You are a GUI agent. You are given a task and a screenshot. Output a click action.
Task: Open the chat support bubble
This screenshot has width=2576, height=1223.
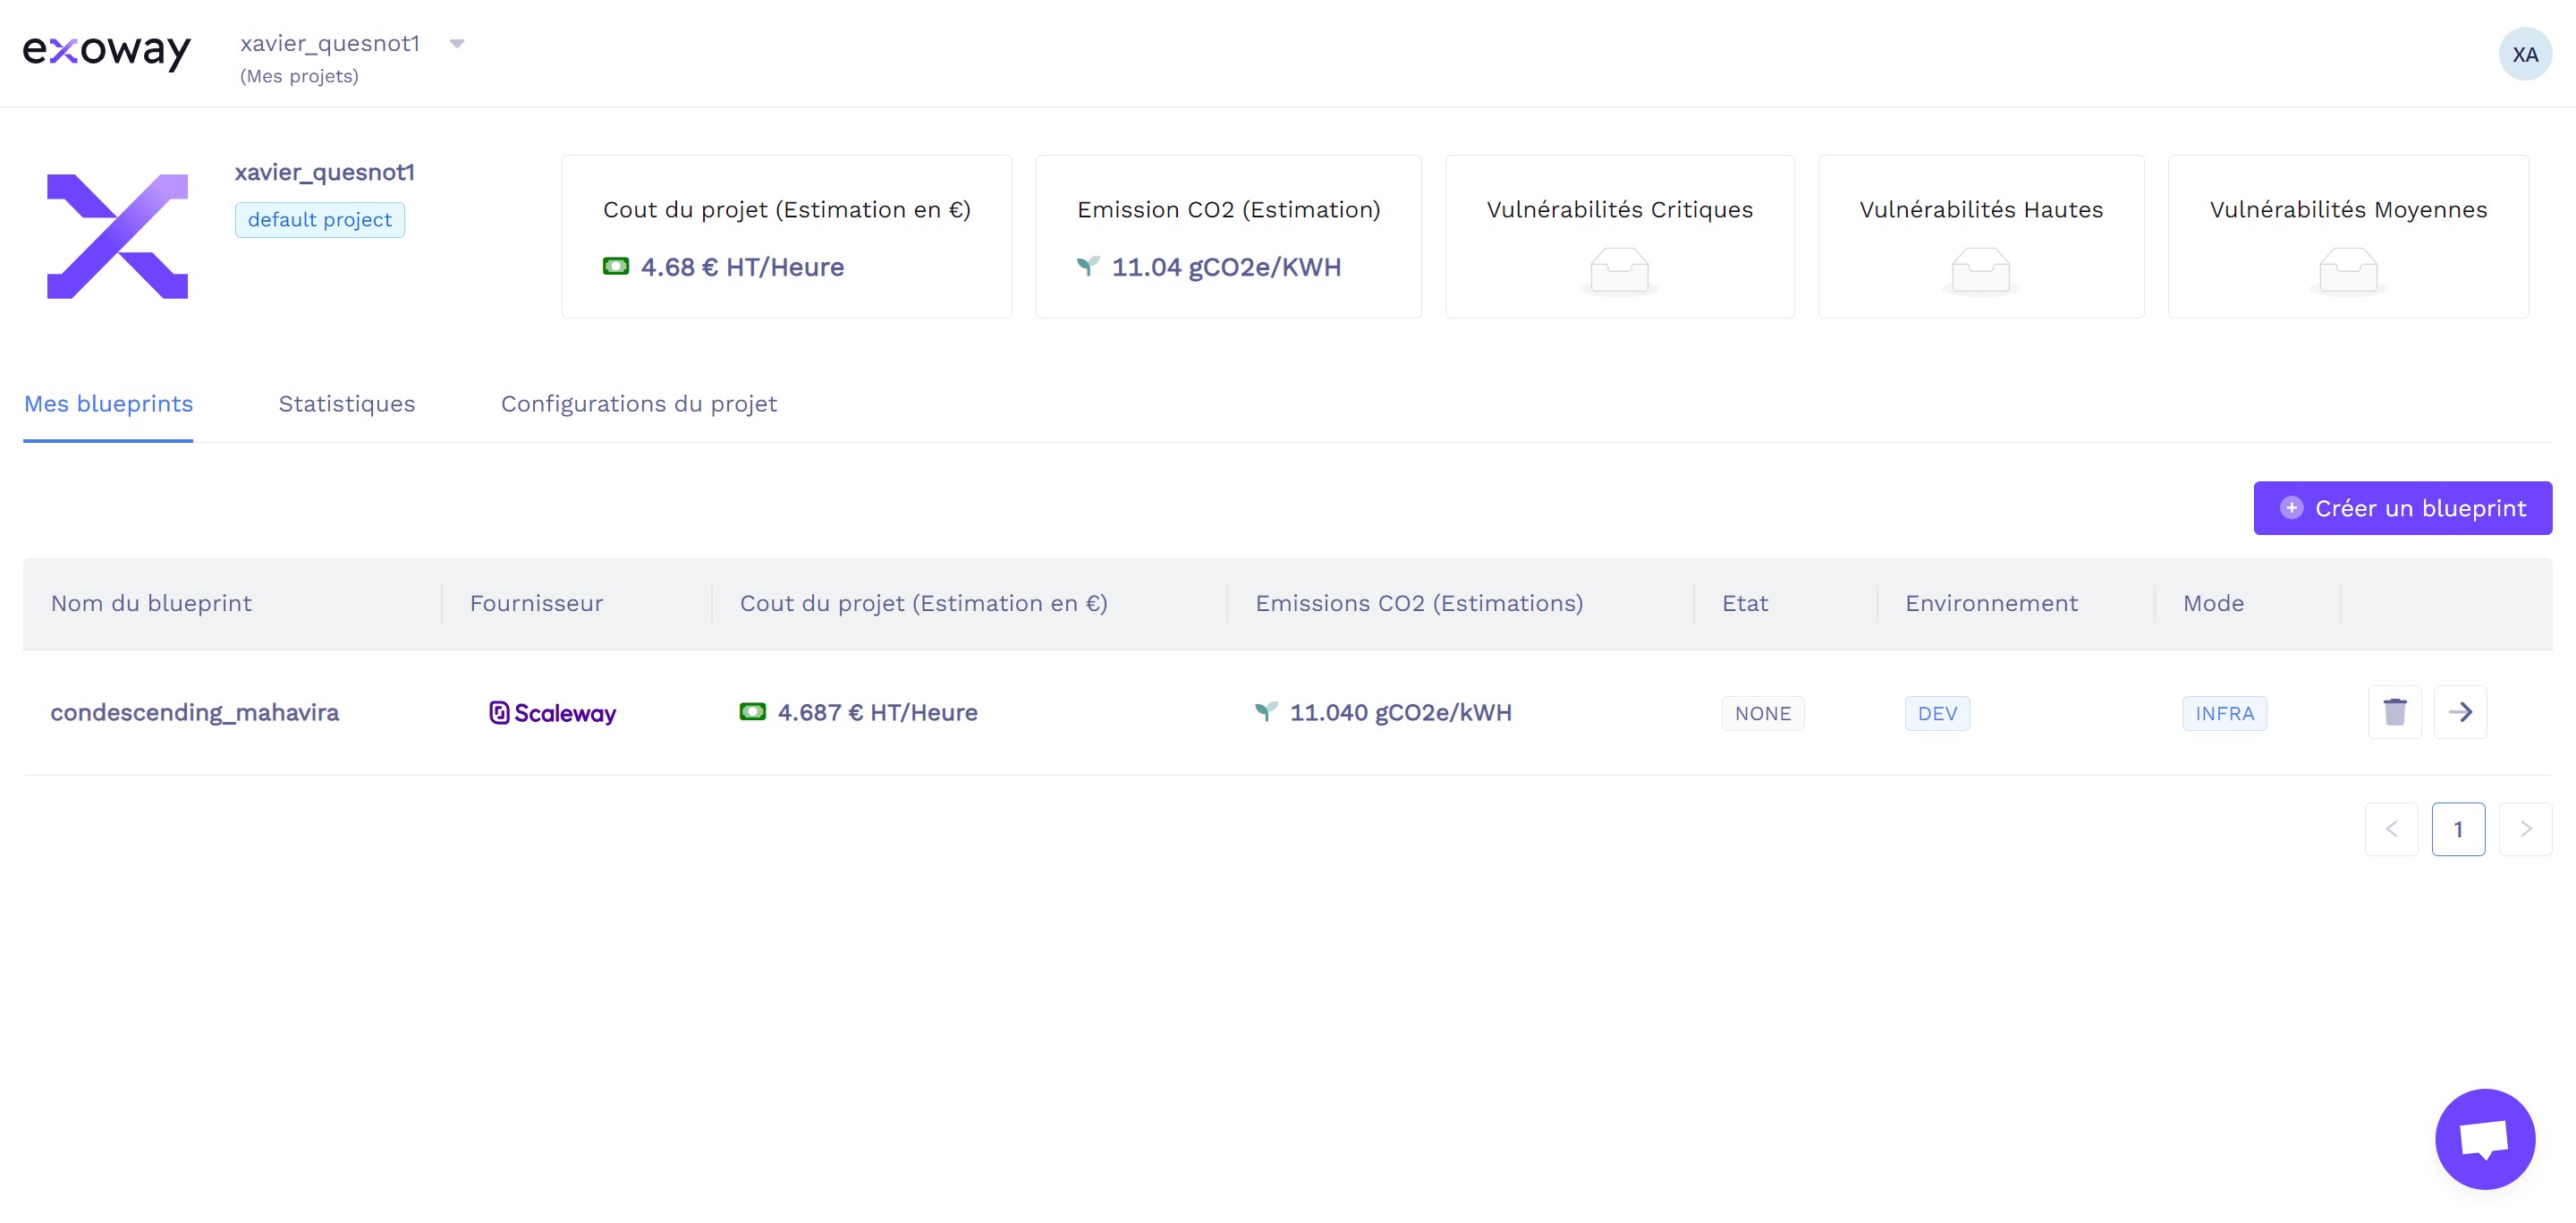coord(2484,1138)
